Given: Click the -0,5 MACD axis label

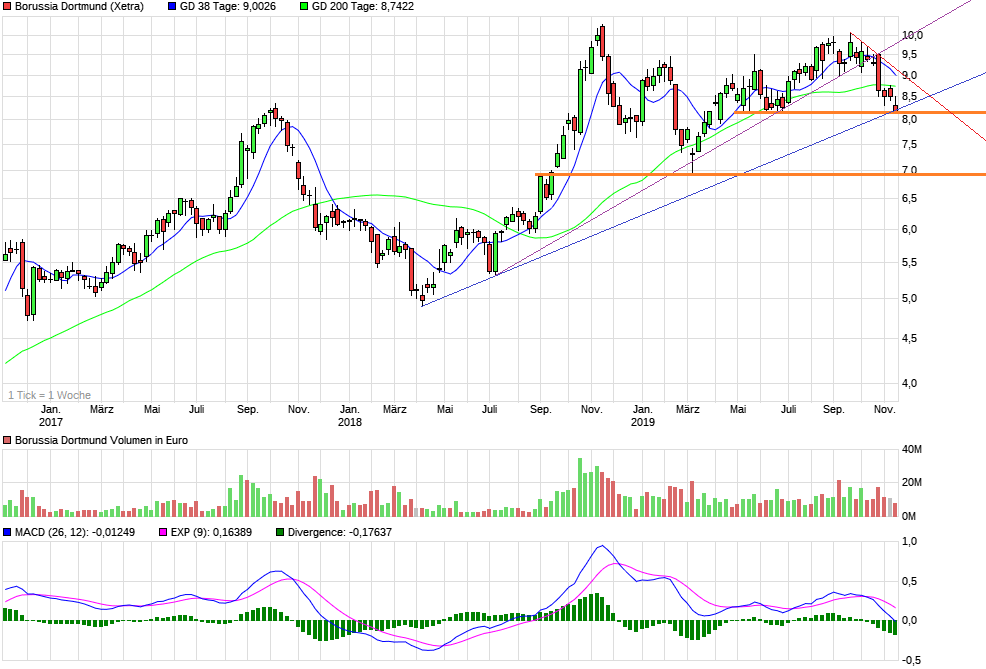Looking at the screenshot, I should tap(911, 659).
